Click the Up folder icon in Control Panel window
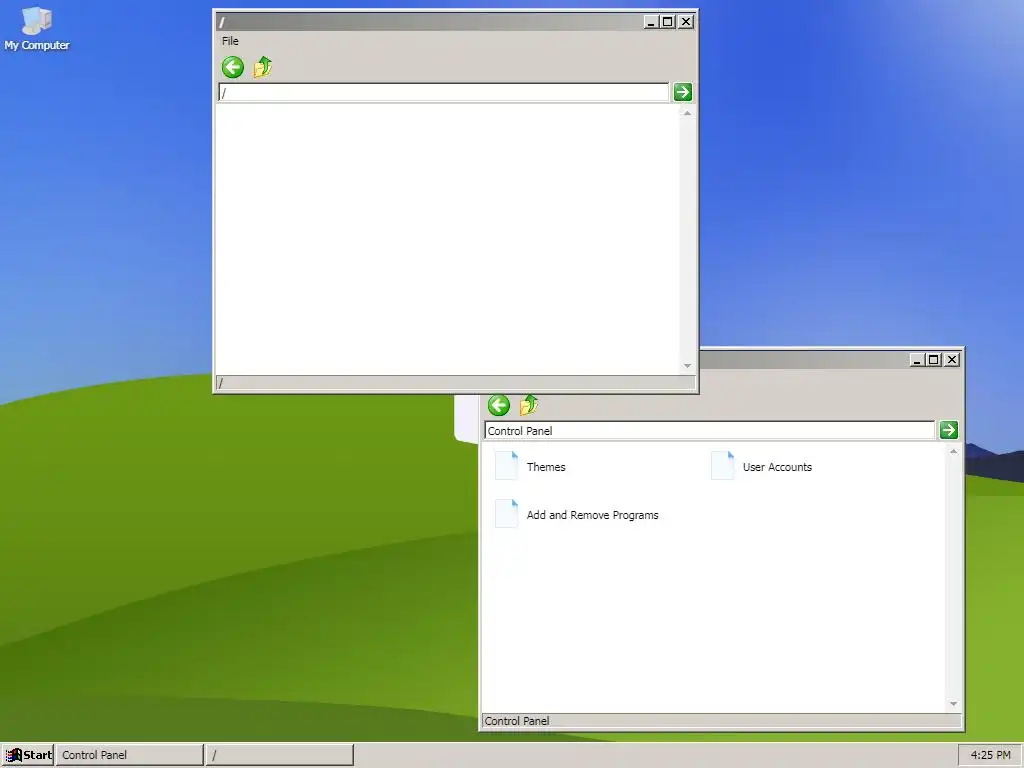1024x768 pixels. [x=529, y=405]
